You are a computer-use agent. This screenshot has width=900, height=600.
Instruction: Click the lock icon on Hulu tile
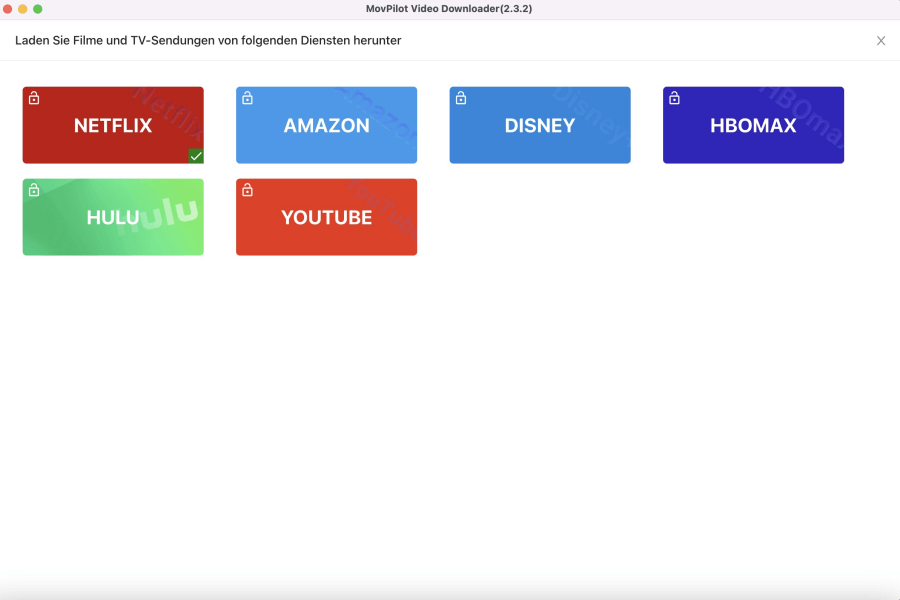34,190
